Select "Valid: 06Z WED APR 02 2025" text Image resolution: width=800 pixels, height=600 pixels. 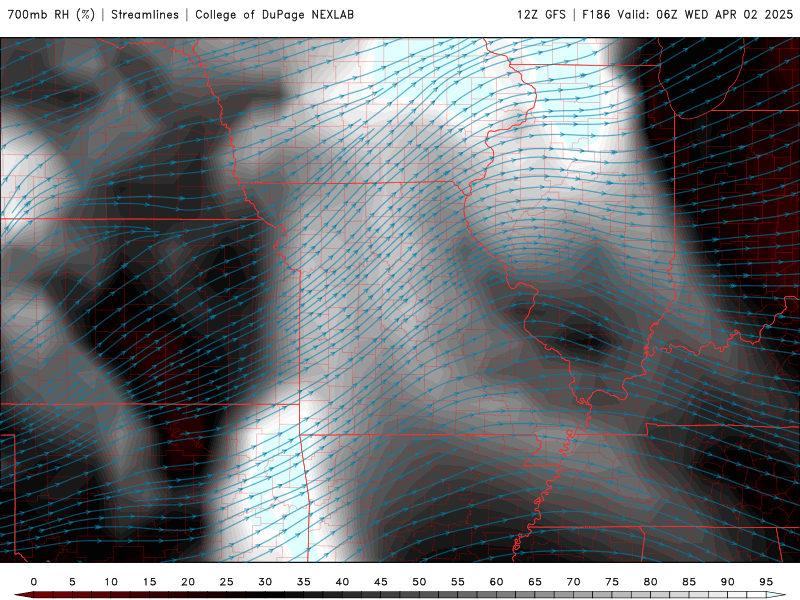pyautogui.click(x=705, y=15)
